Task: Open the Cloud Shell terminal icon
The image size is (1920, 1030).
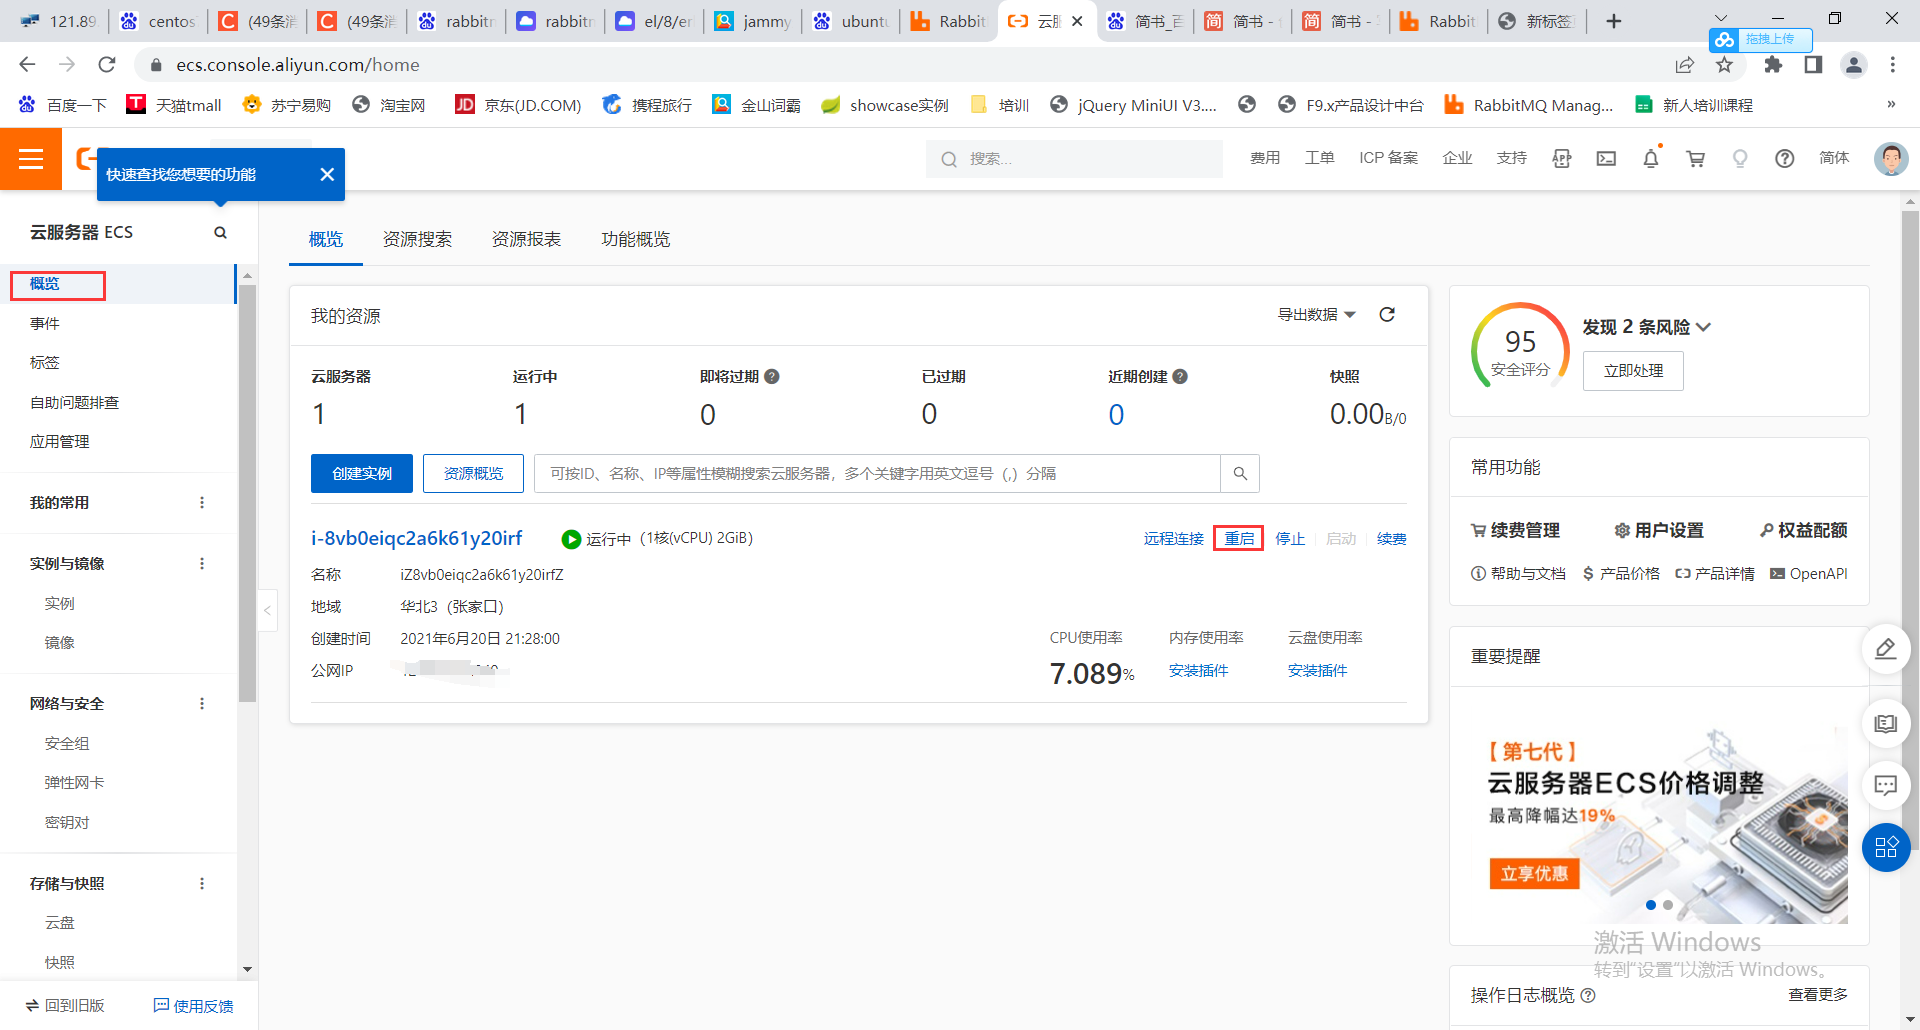Action: pos(1606,159)
